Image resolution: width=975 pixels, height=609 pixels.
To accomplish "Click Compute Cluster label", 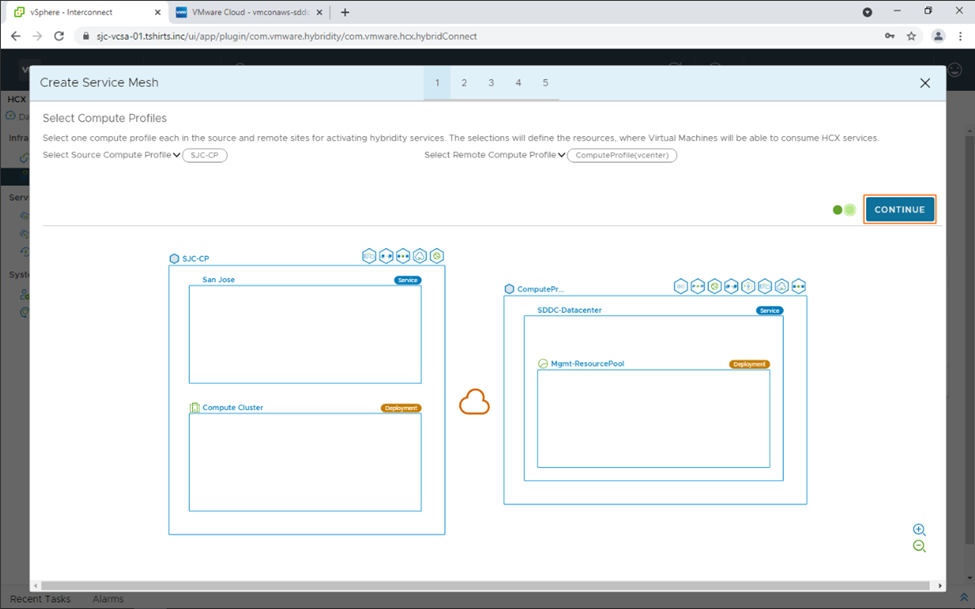I will tap(233, 407).
